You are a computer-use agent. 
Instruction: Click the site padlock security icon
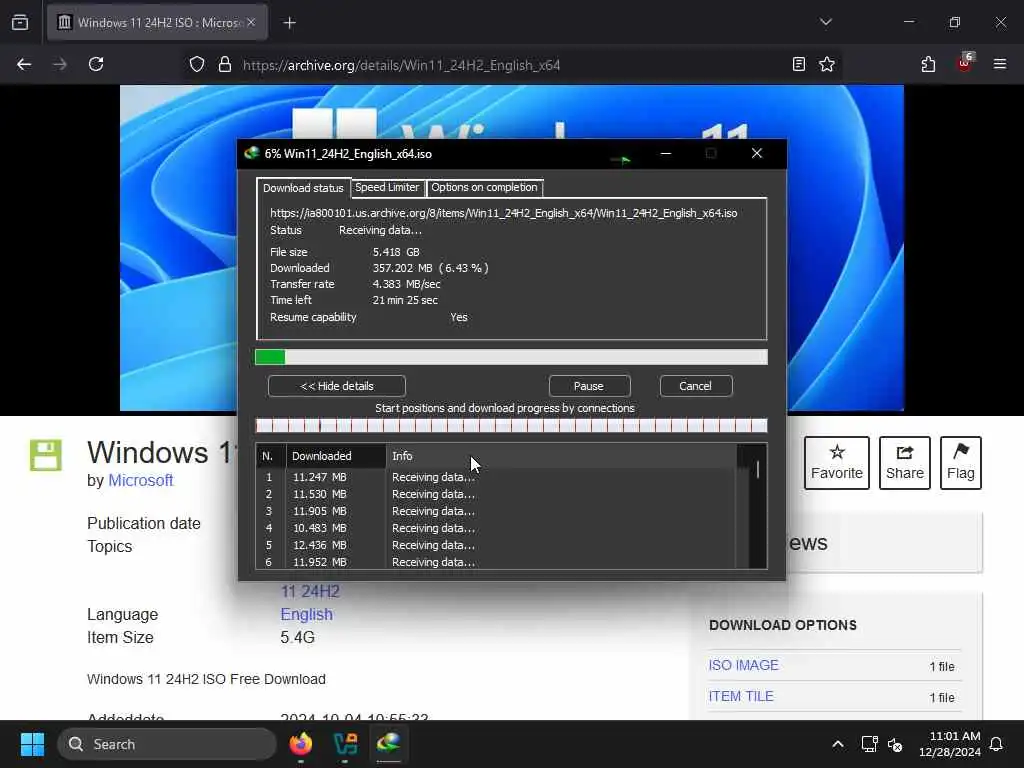point(225,64)
